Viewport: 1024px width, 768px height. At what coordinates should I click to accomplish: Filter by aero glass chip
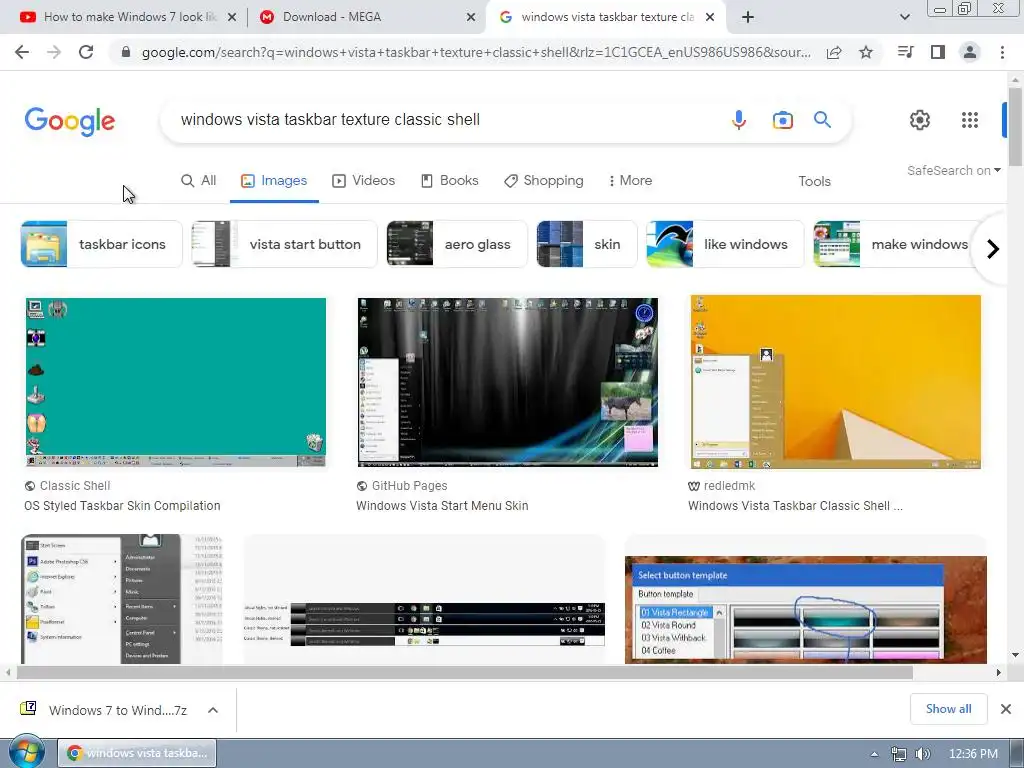click(x=456, y=244)
